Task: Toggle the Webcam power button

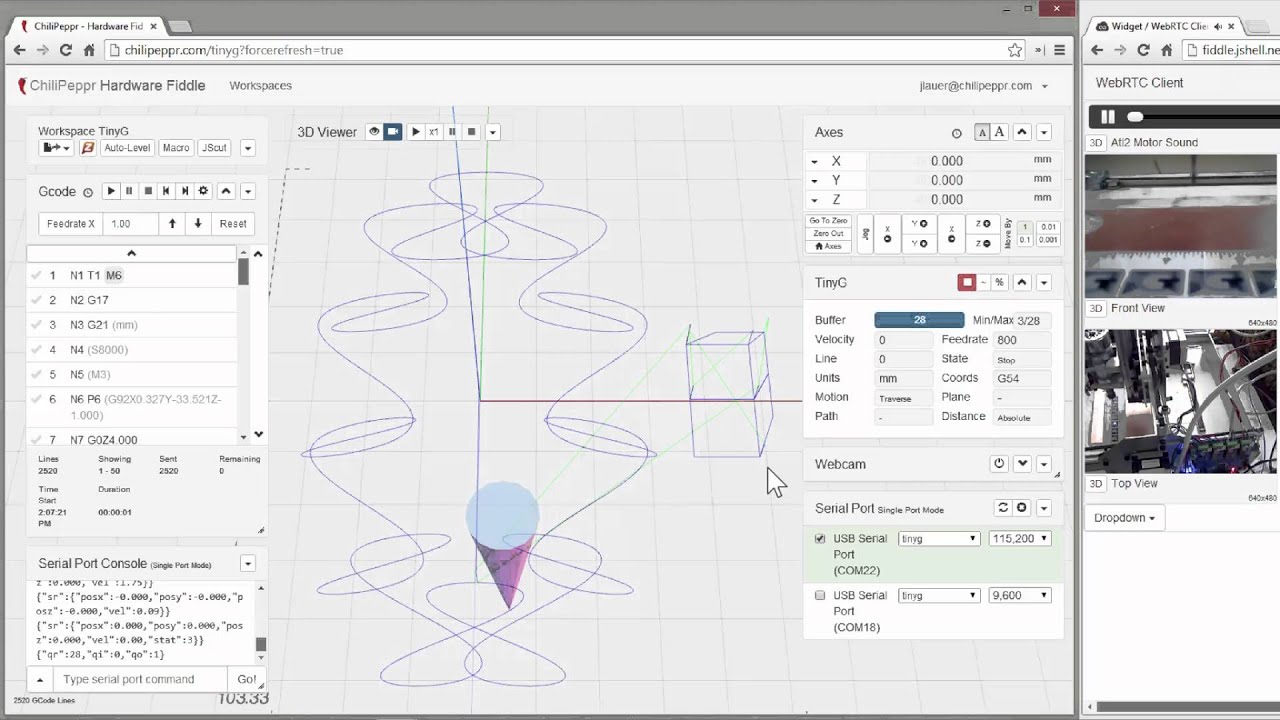Action: [998, 464]
